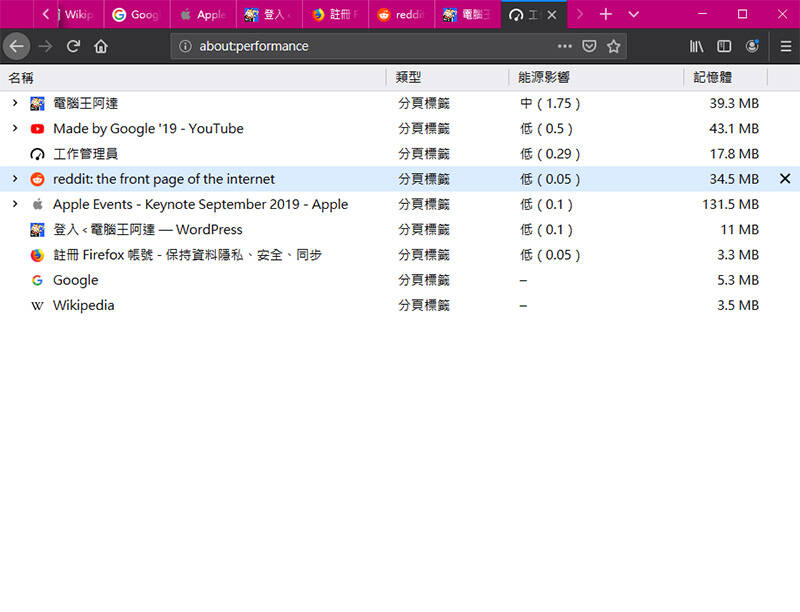The image size is (800, 612).
Task: Click the 131.5 MB memory value
Action: click(x=730, y=204)
